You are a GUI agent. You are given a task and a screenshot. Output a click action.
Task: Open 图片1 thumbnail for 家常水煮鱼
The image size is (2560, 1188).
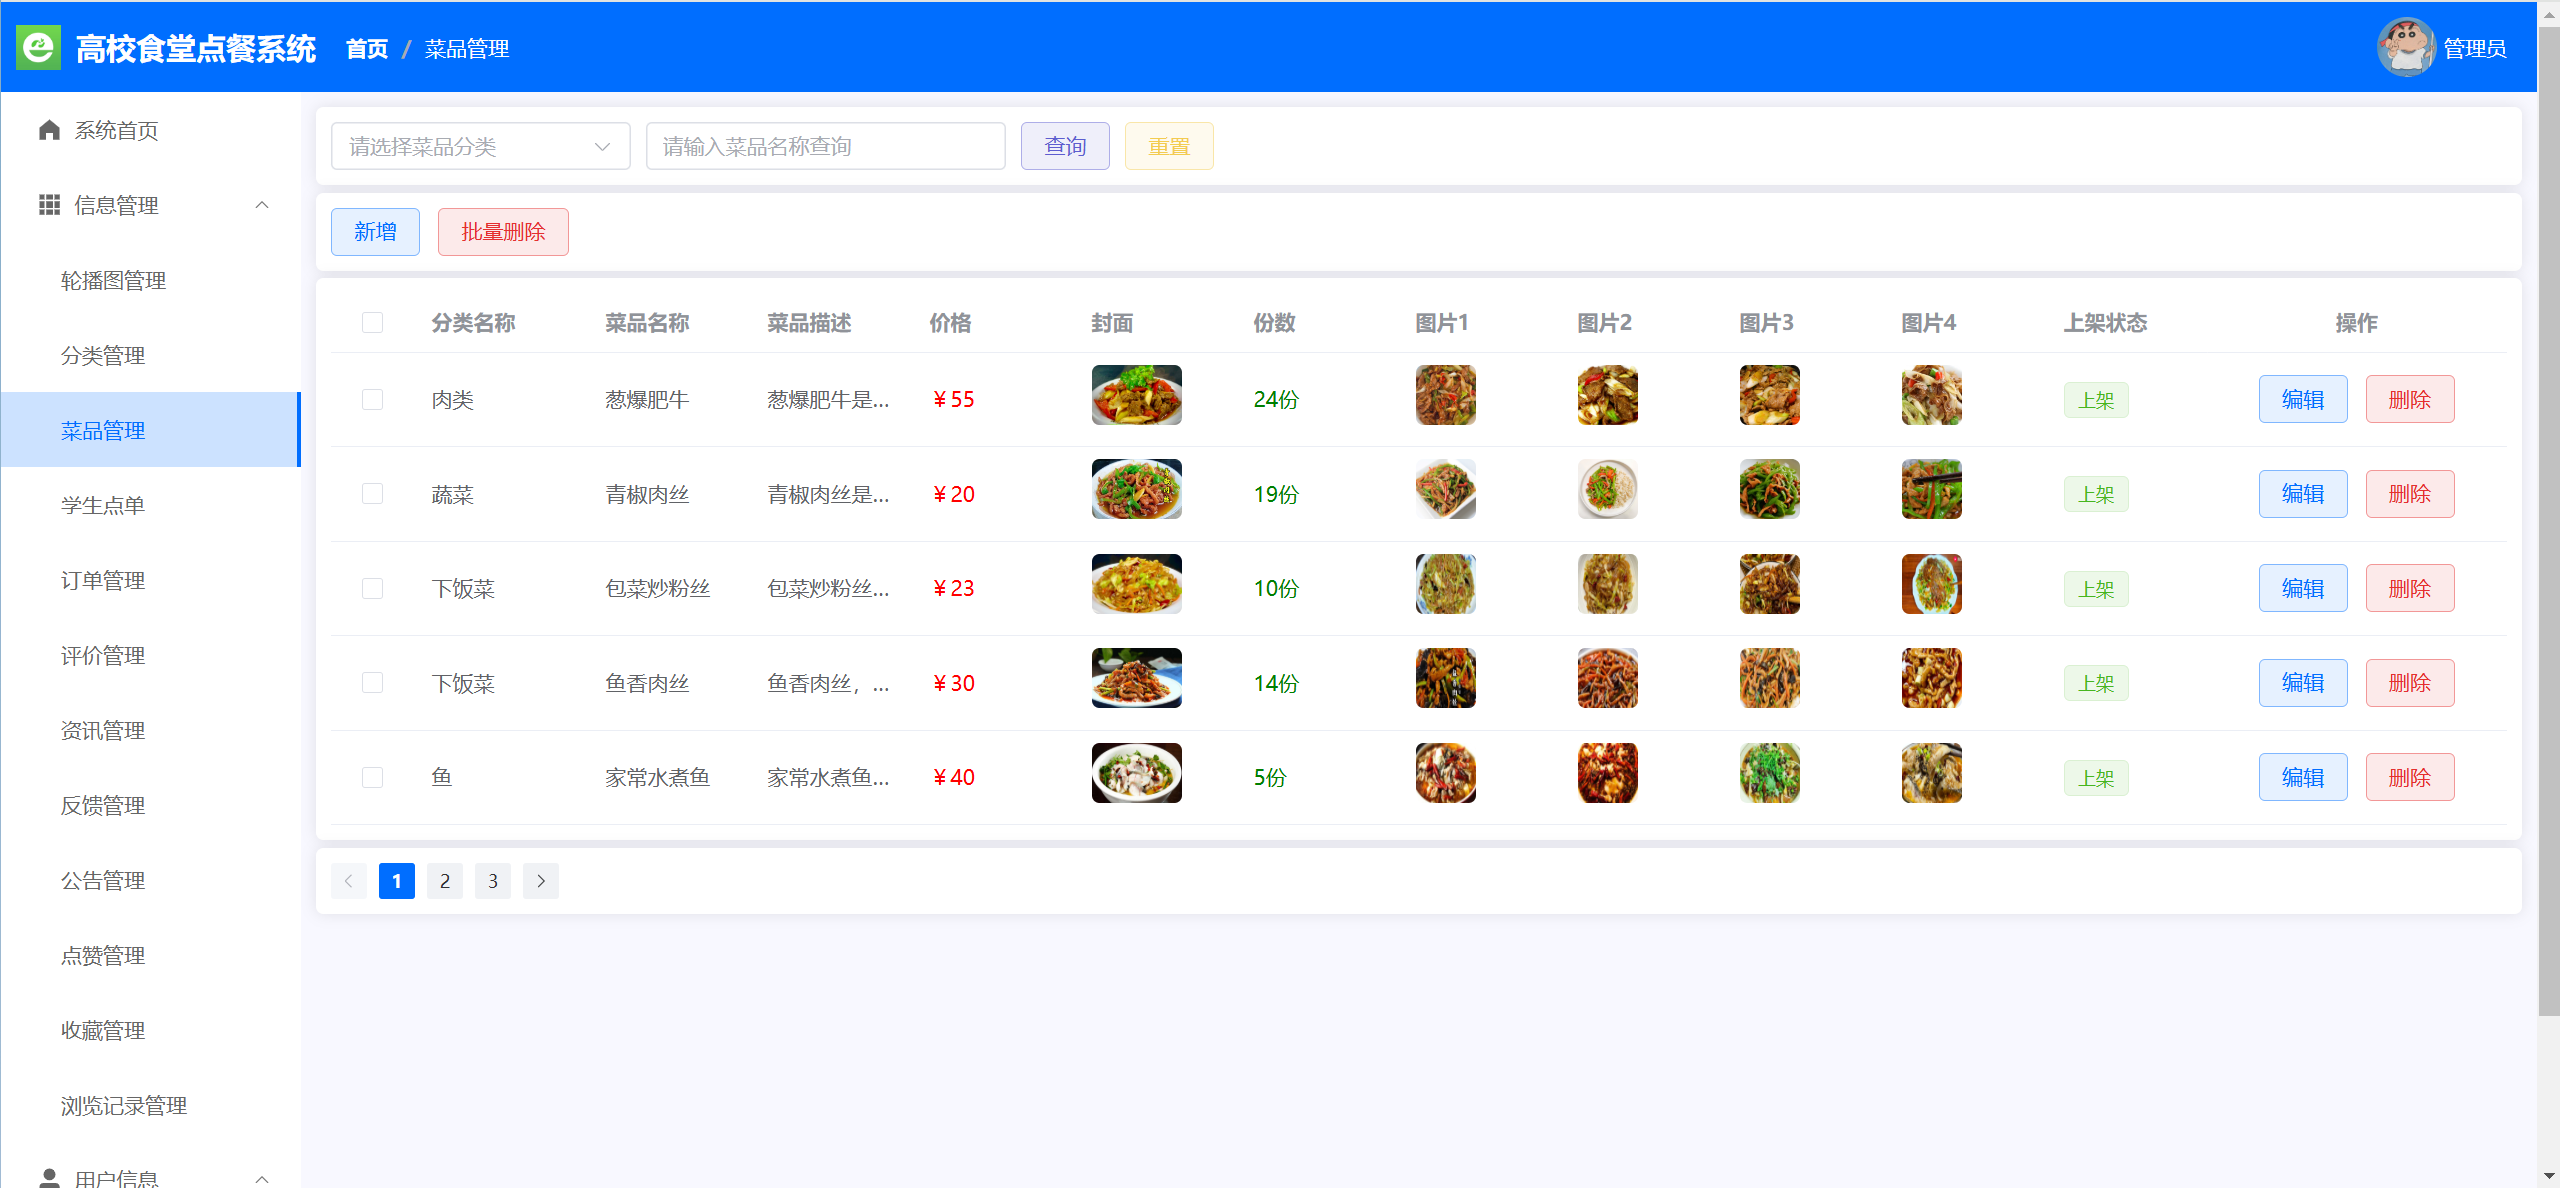[1445, 773]
